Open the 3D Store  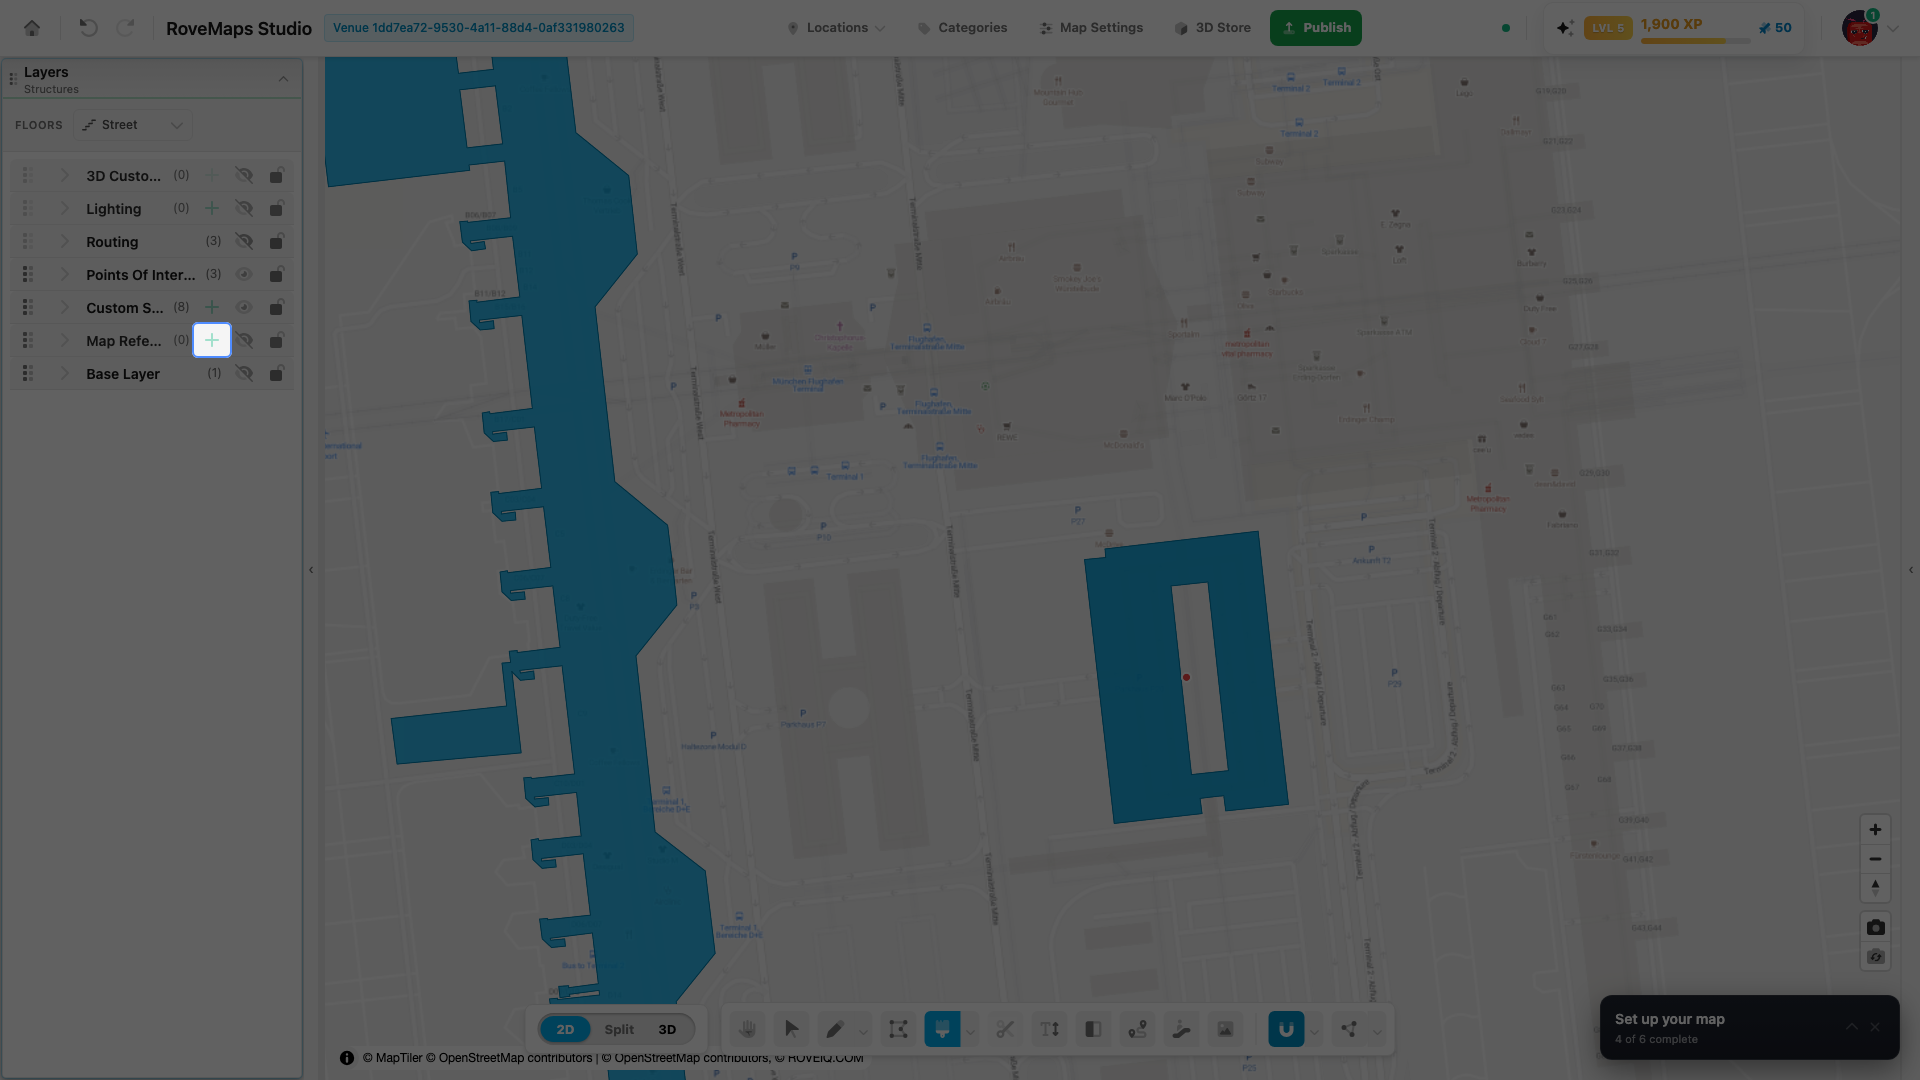tap(1212, 28)
